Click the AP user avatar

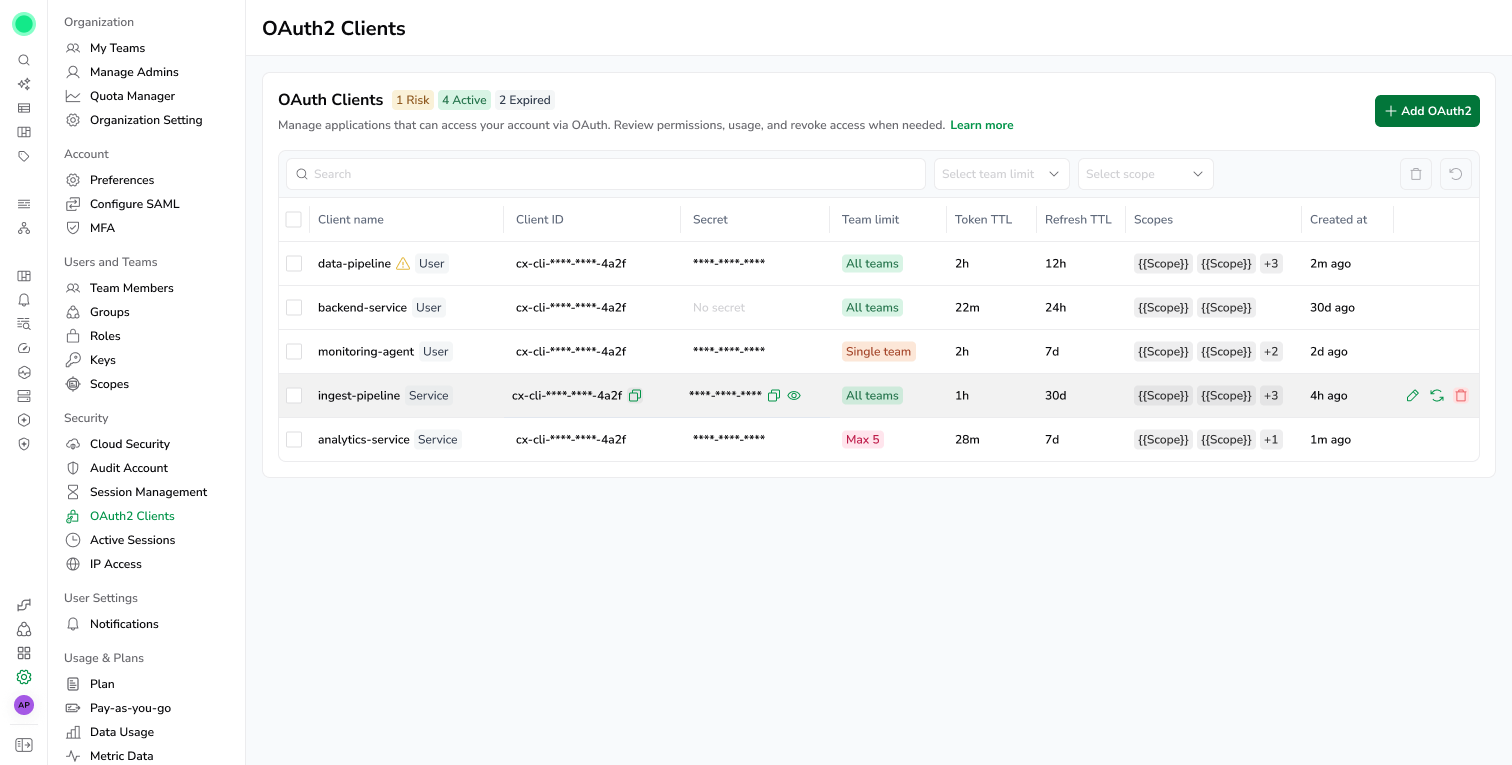24,705
